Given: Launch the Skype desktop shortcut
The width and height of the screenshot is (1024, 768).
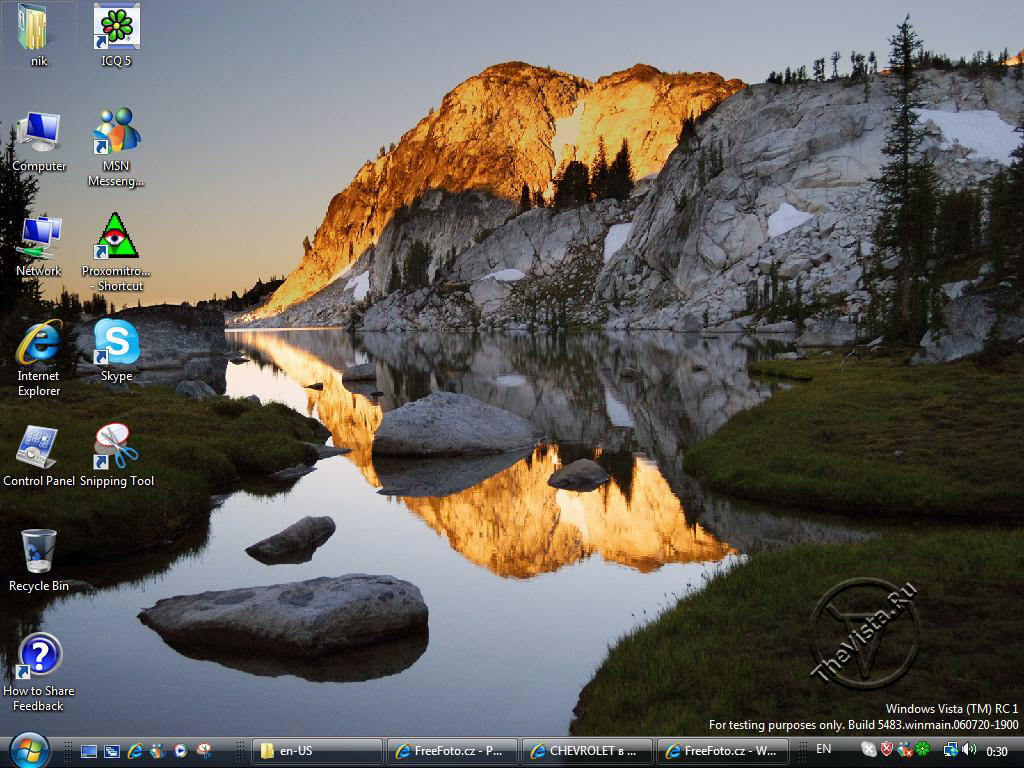Looking at the screenshot, I should coord(116,351).
